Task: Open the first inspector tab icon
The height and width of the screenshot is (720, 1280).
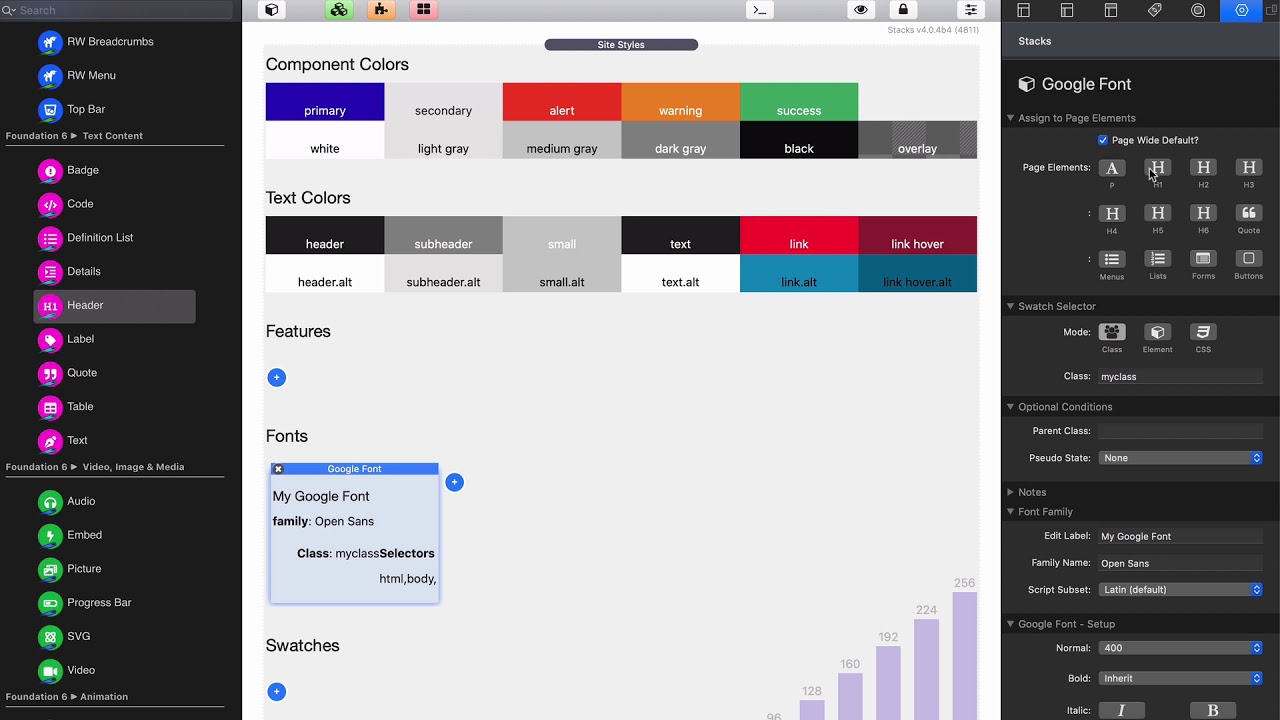Action: 1023,10
